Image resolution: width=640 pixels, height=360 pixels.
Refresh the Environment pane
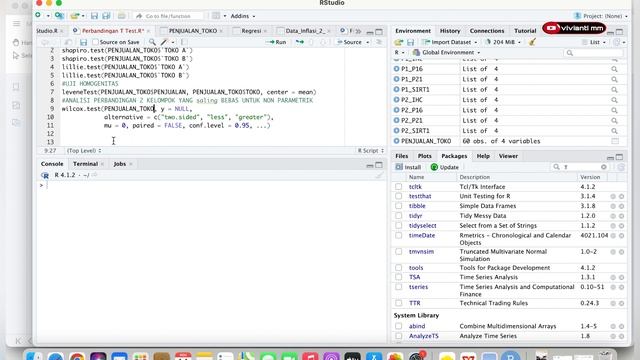click(x=616, y=42)
